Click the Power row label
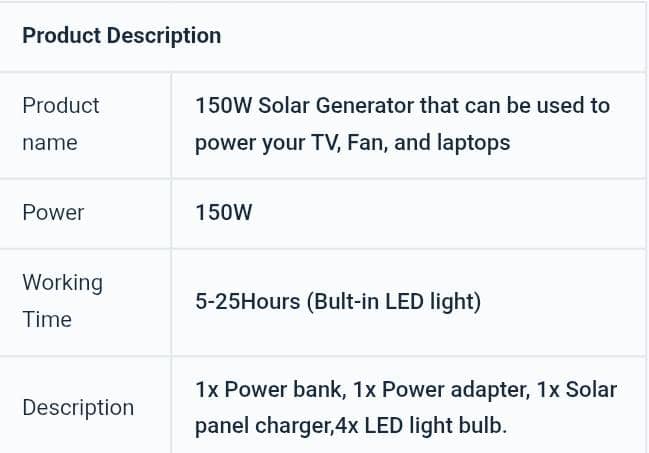Screen dimensions: 649x453 pyautogui.click(x=53, y=213)
